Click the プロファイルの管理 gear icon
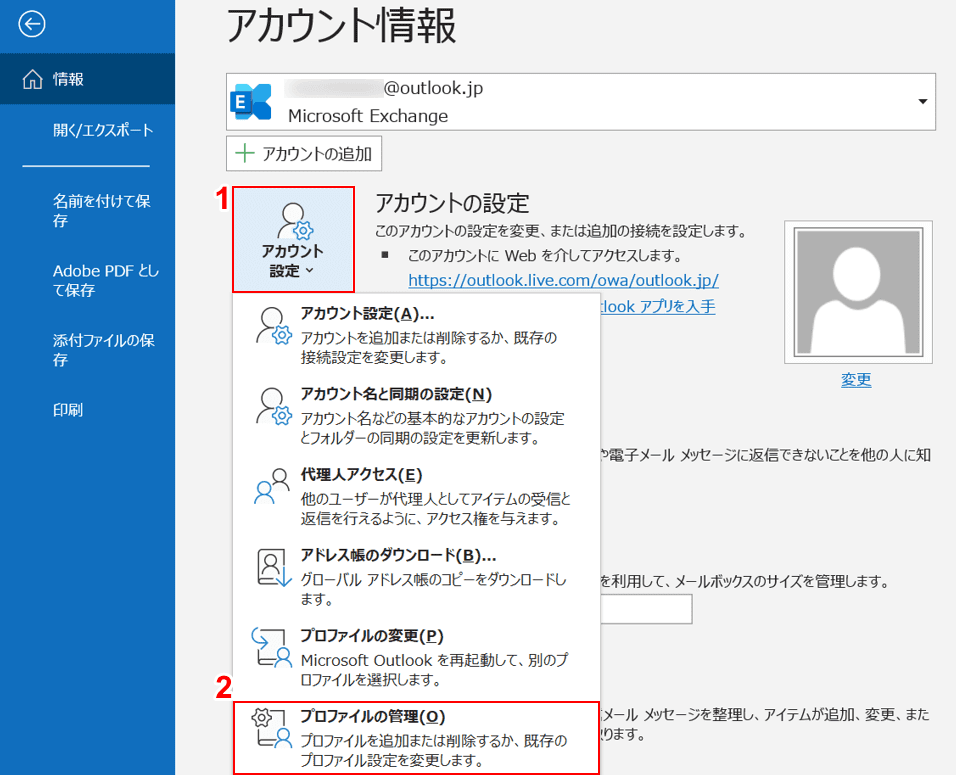The height and width of the screenshot is (775, 956). click(271, 728)
